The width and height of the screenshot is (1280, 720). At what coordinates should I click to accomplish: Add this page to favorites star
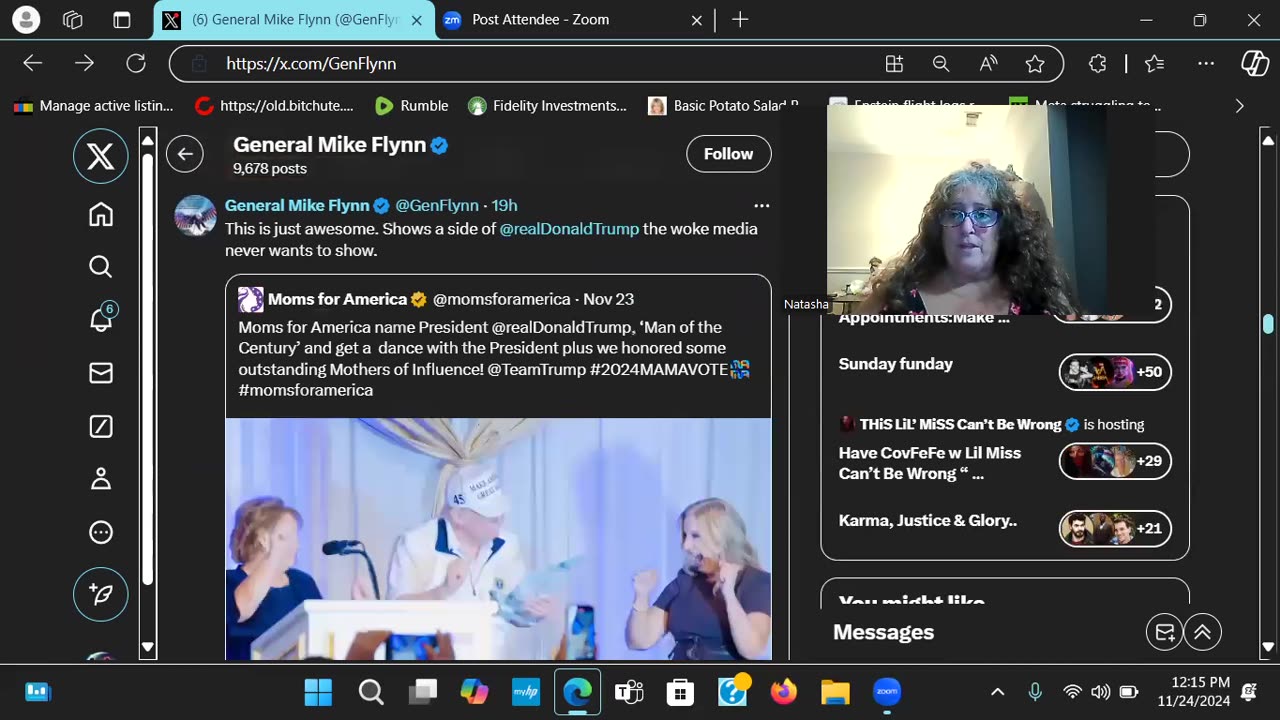(x=1035, y=64)
